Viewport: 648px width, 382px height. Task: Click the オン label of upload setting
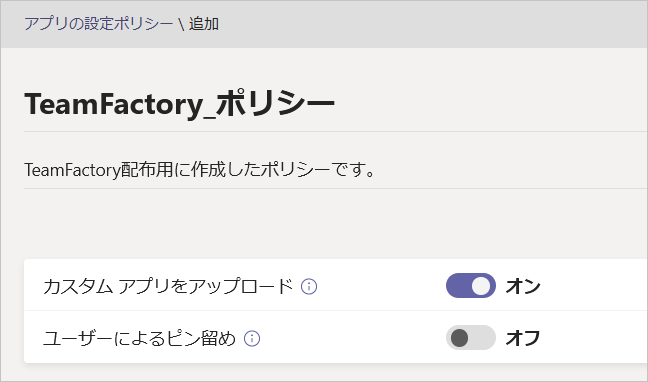coord(523,286)
